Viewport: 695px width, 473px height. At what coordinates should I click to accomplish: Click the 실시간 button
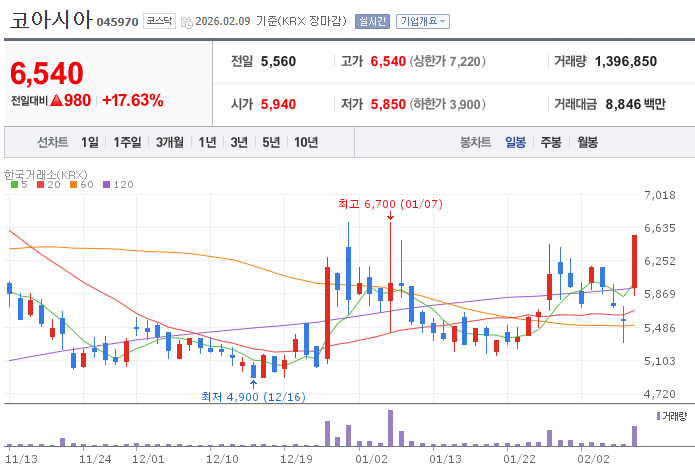[372, 21]
